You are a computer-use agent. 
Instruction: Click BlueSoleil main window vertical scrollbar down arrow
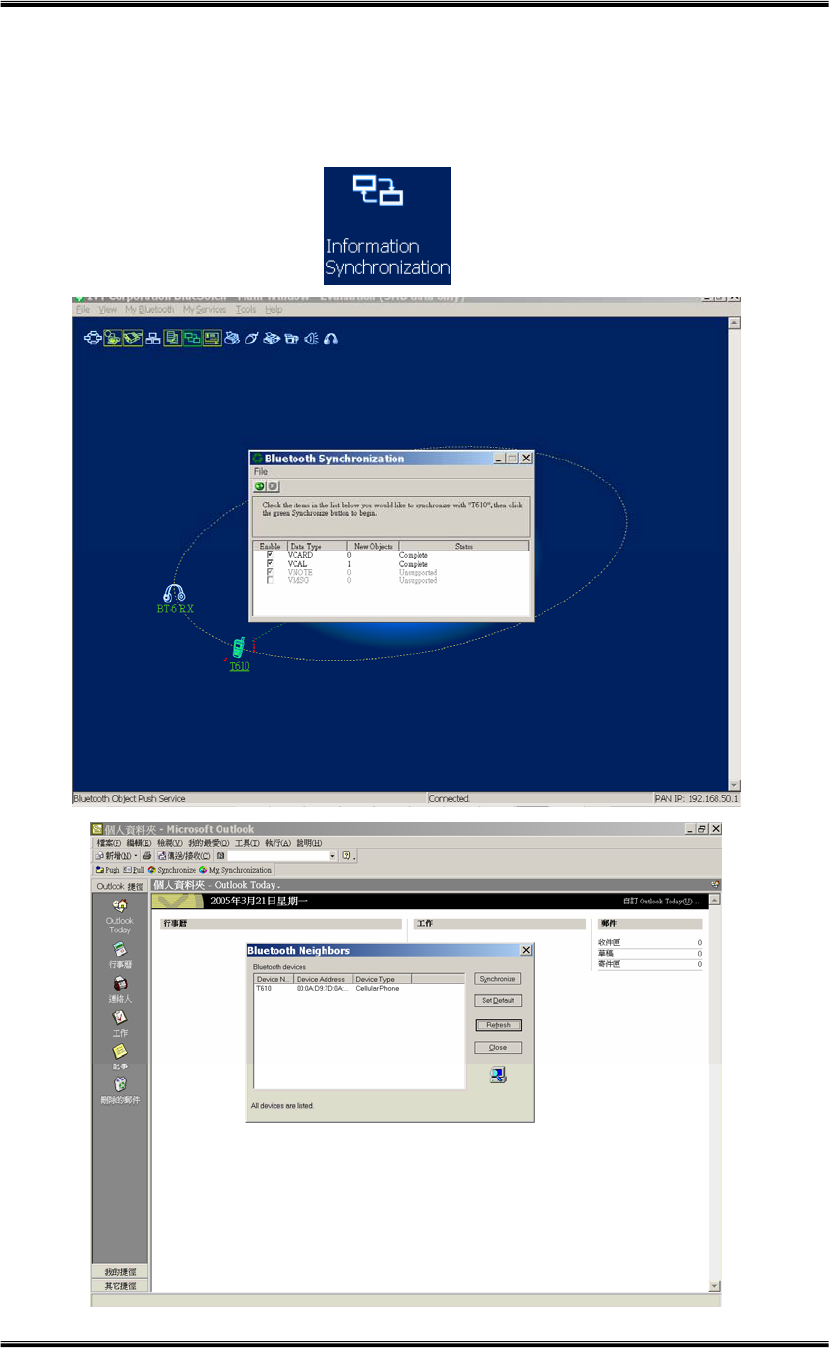pos(735,785)
